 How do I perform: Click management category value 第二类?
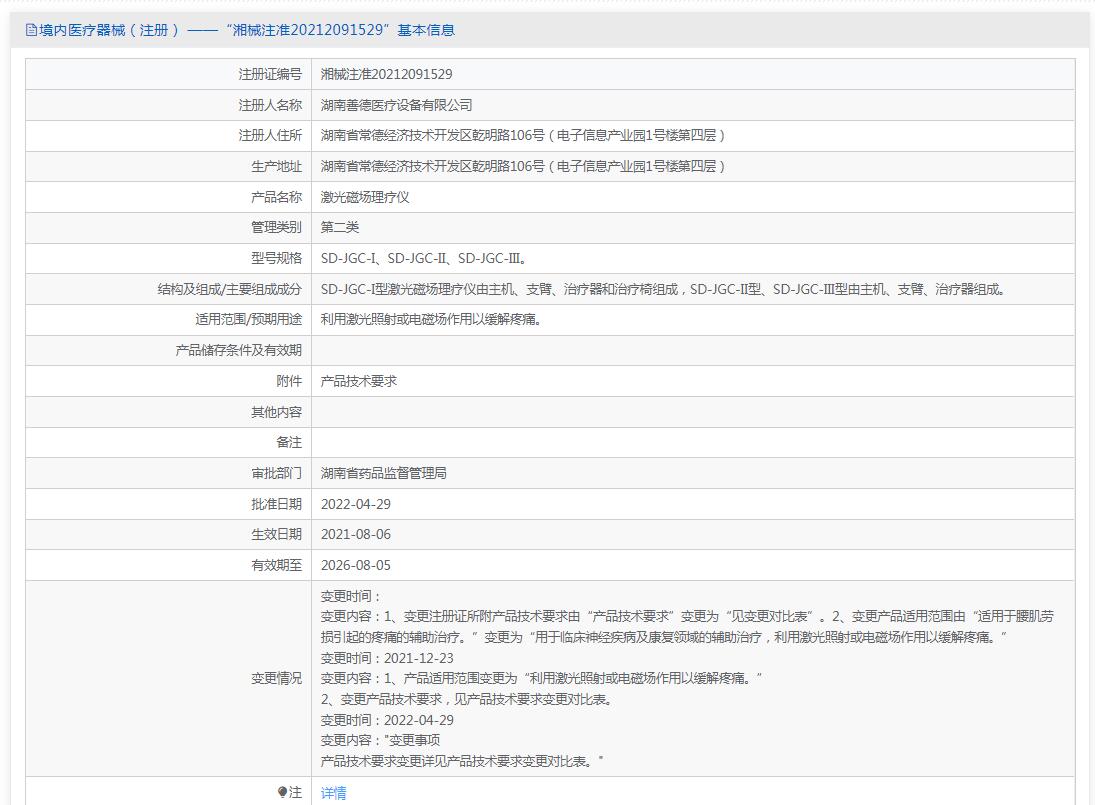coord(339,227)
